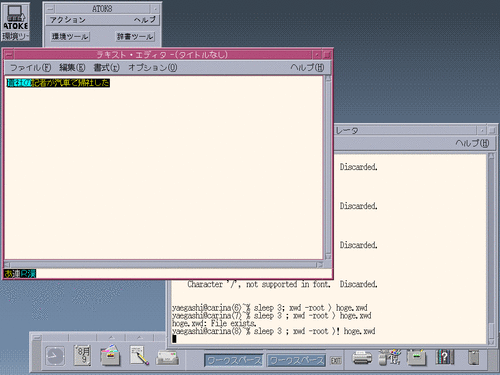
Task: Click the terminal line with prompt yaegashi@carina(7)
Action: click(x=272, y=315)
